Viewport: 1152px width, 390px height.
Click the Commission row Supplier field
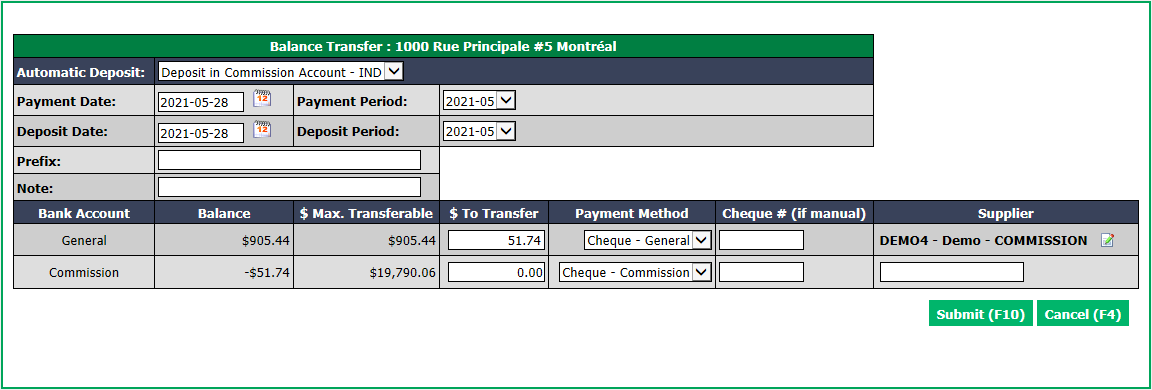click(x=951, y=272)
